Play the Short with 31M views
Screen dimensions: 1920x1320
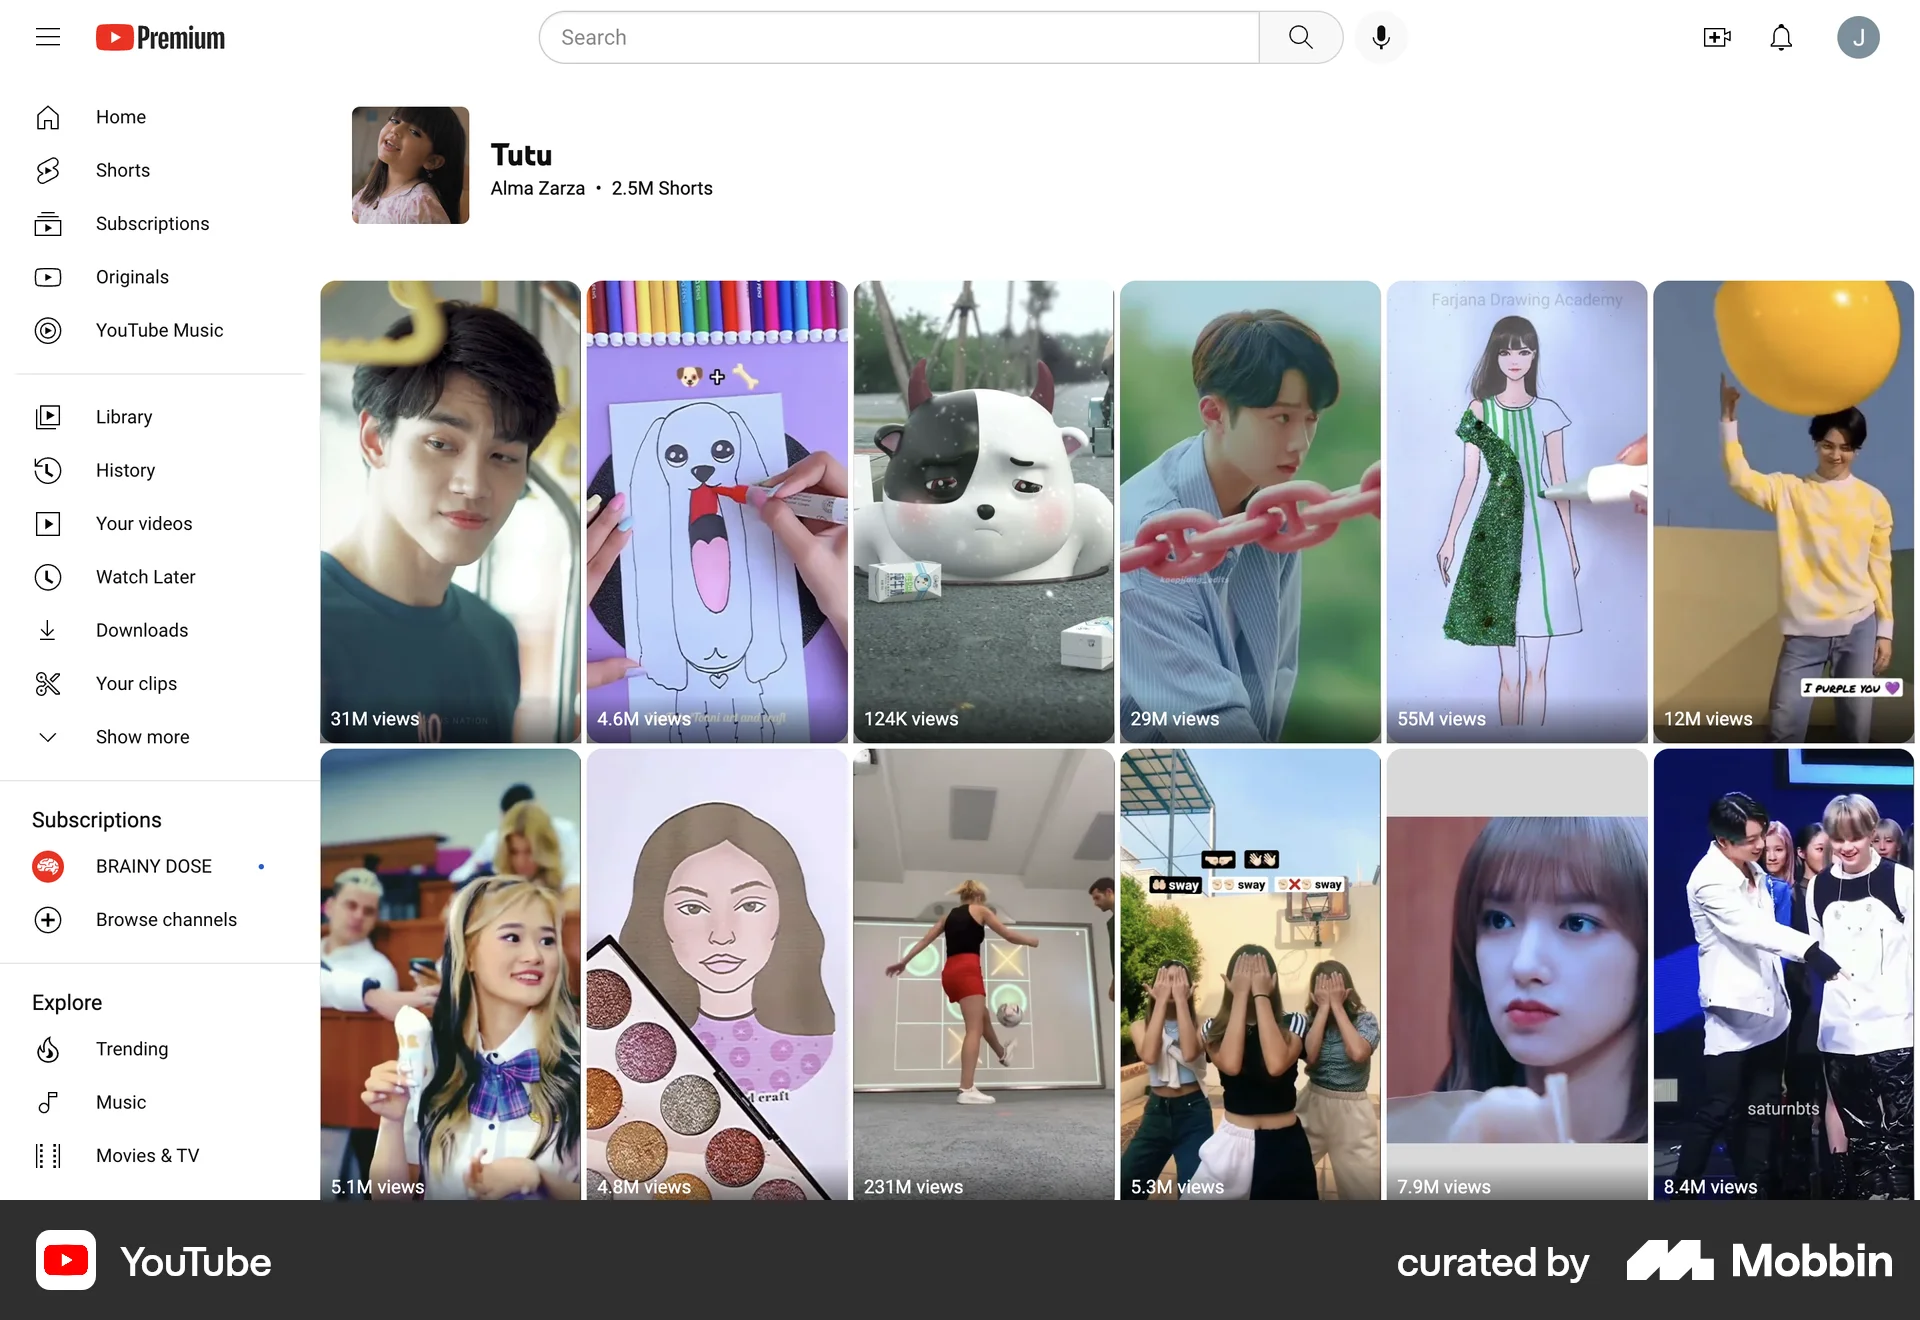pyautogui.click(x=450, y=510)
